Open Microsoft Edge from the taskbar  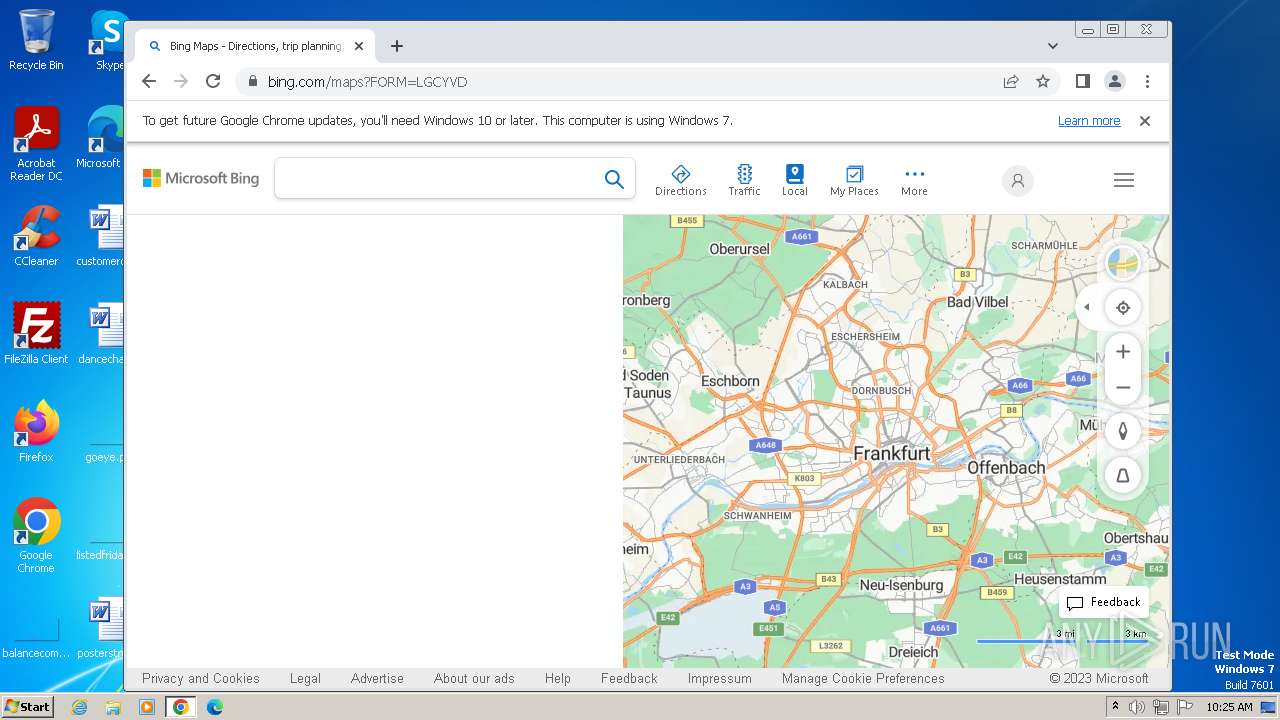[x=215, y=707]
